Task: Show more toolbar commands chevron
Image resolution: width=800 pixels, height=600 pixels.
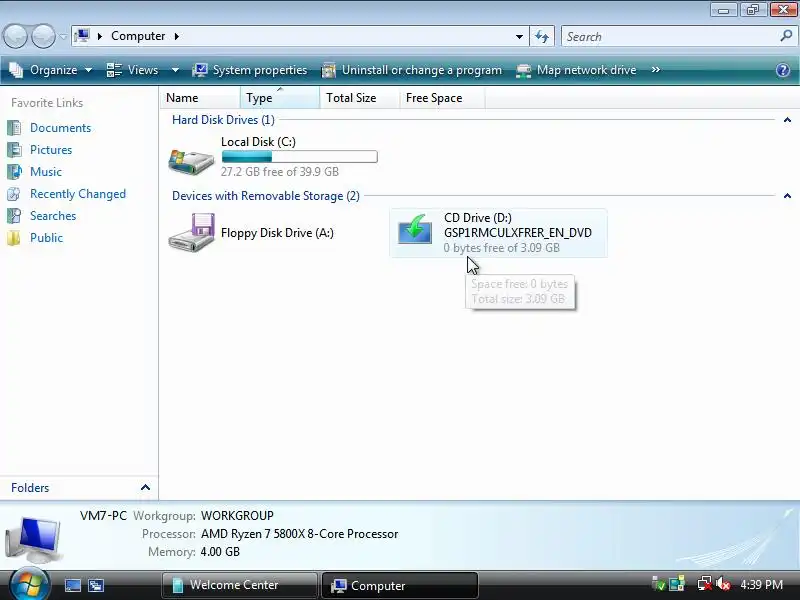Action: [x=656, y=70]
